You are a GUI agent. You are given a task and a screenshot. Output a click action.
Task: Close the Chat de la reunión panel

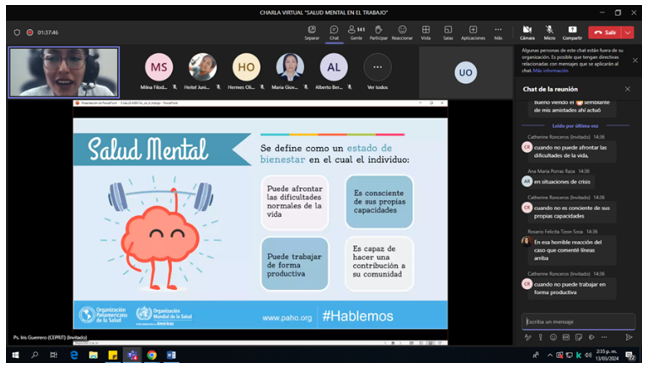pos(627,89)
